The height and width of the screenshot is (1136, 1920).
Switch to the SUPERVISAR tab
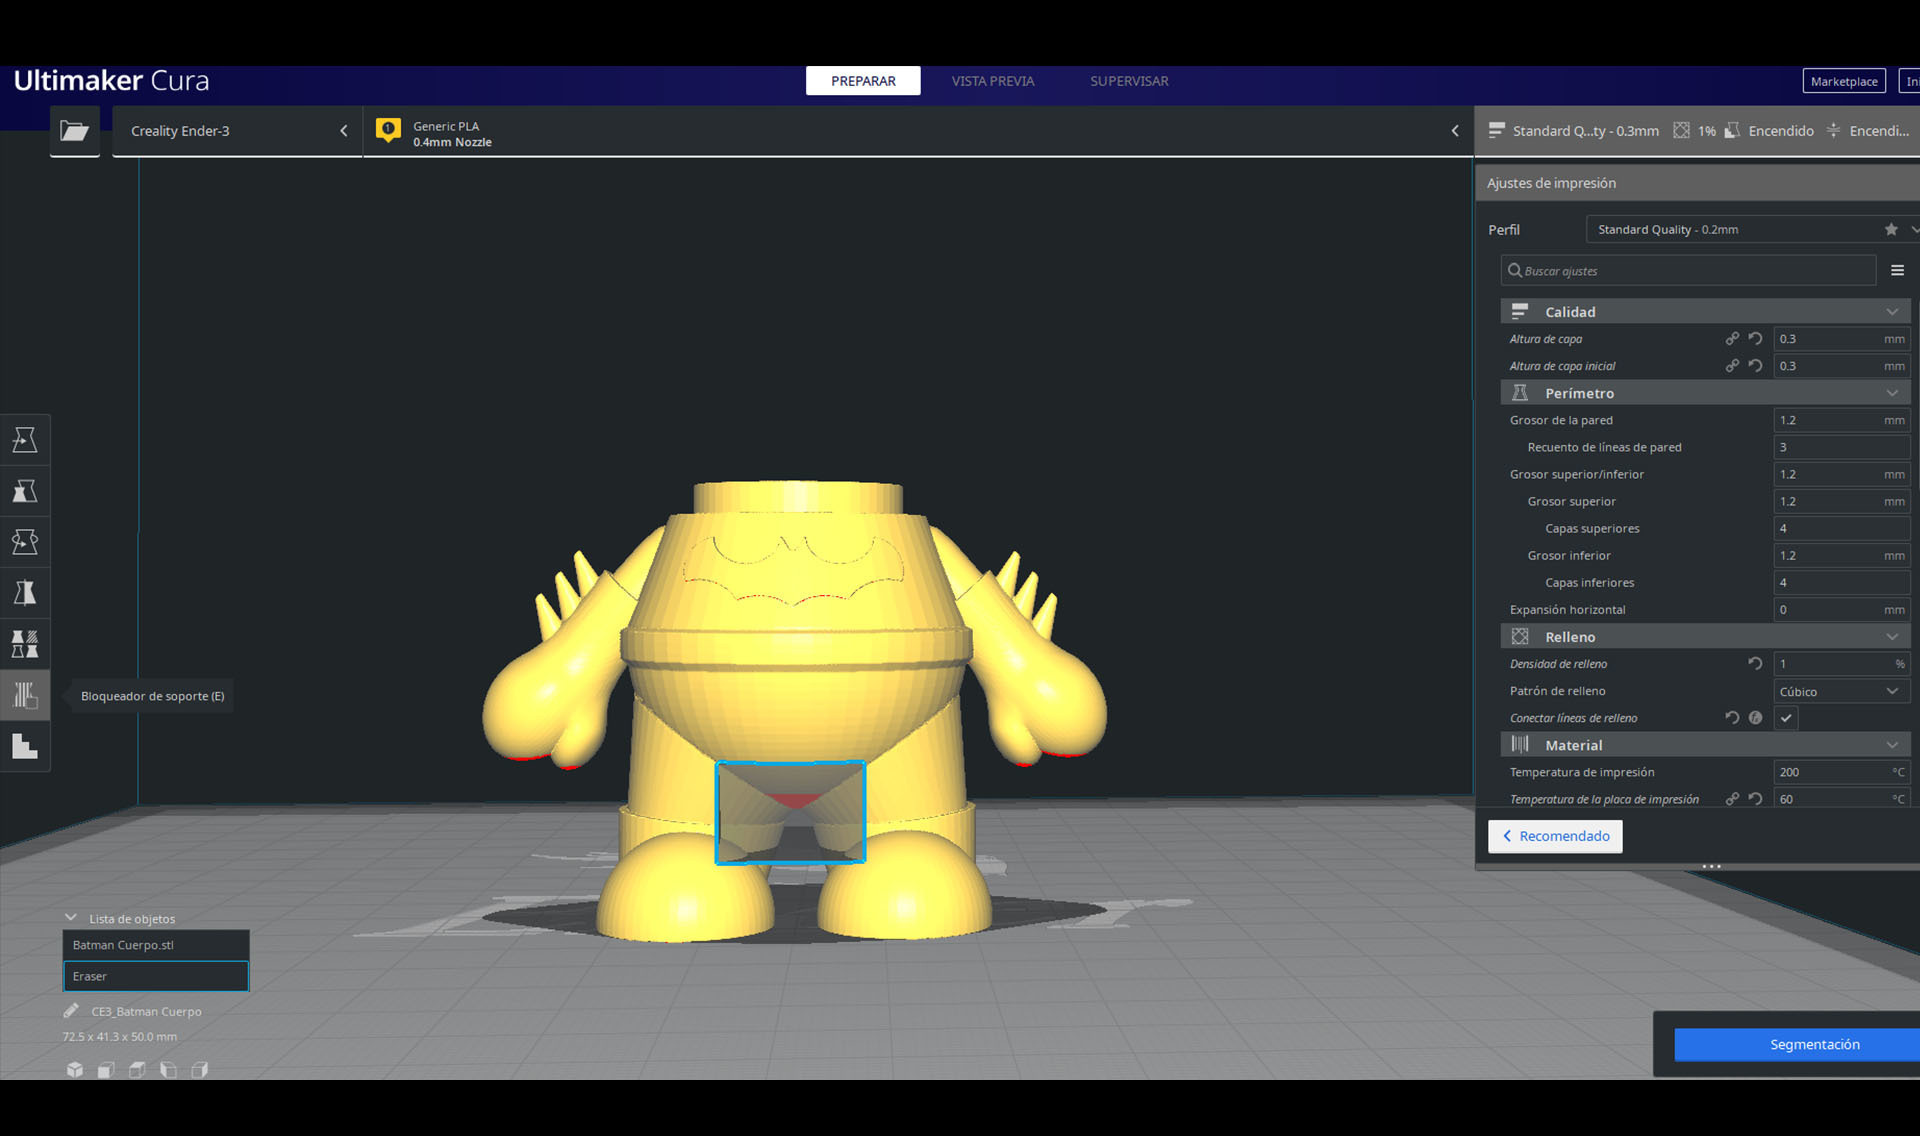click(1129, 81)
